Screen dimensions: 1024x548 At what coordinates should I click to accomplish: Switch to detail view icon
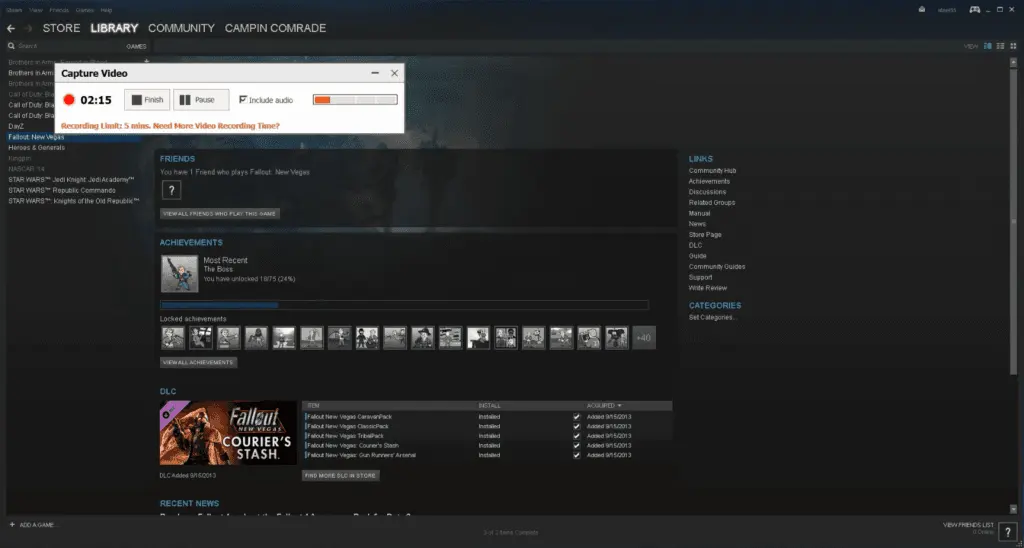987,46
